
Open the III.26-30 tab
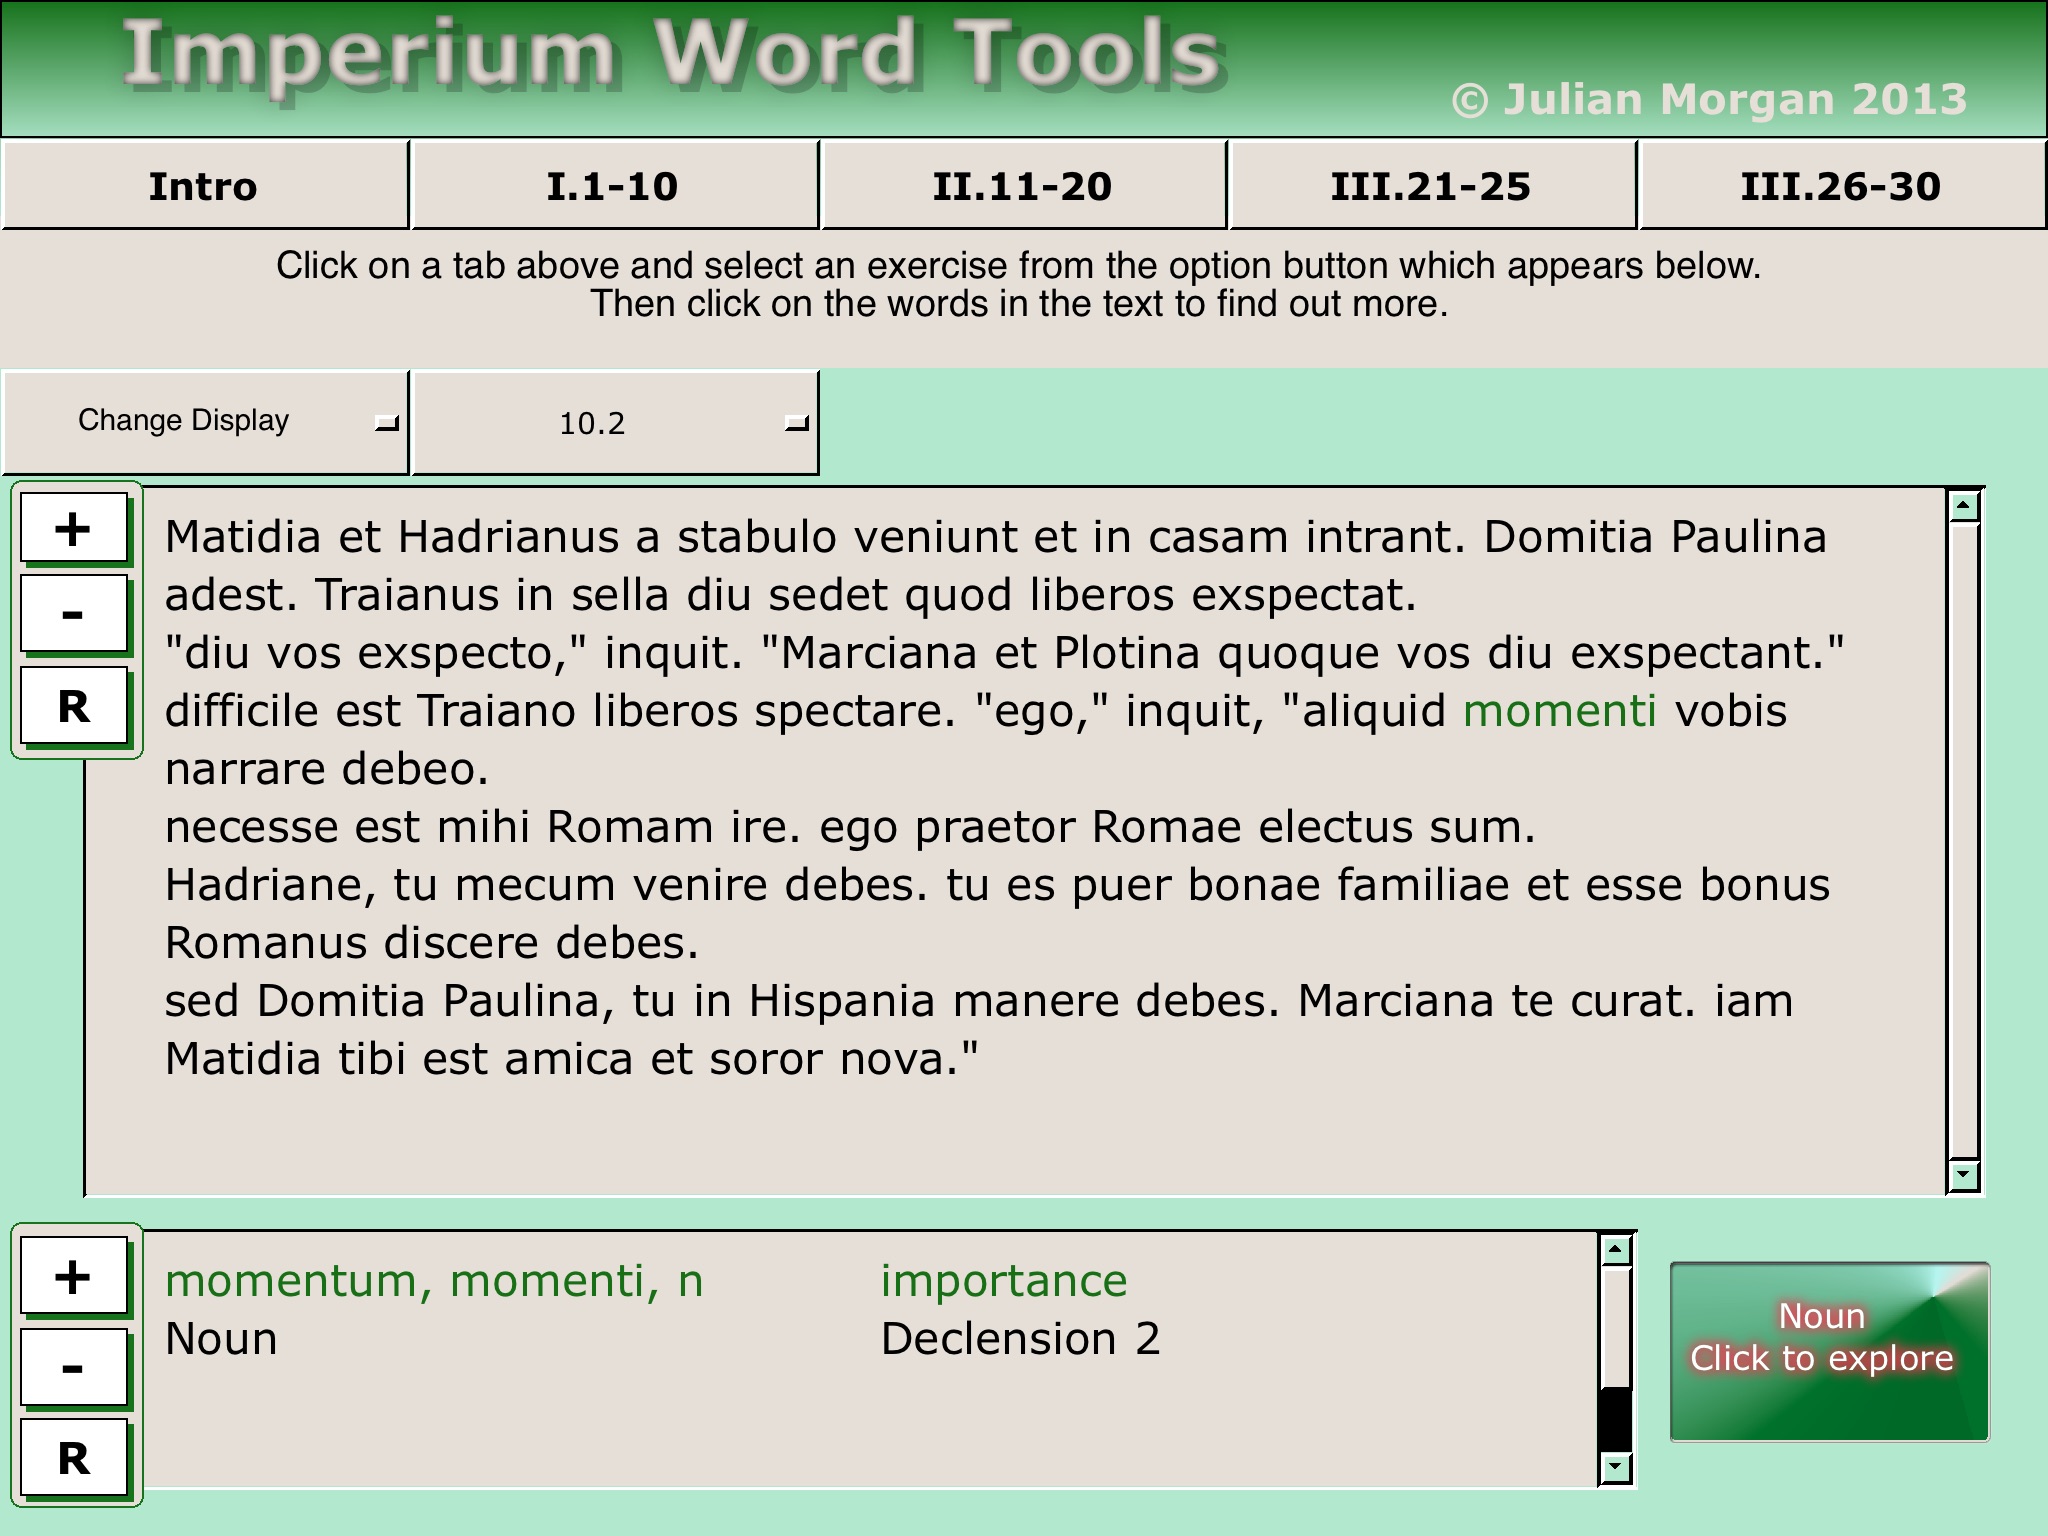(x=1841, y=187)
